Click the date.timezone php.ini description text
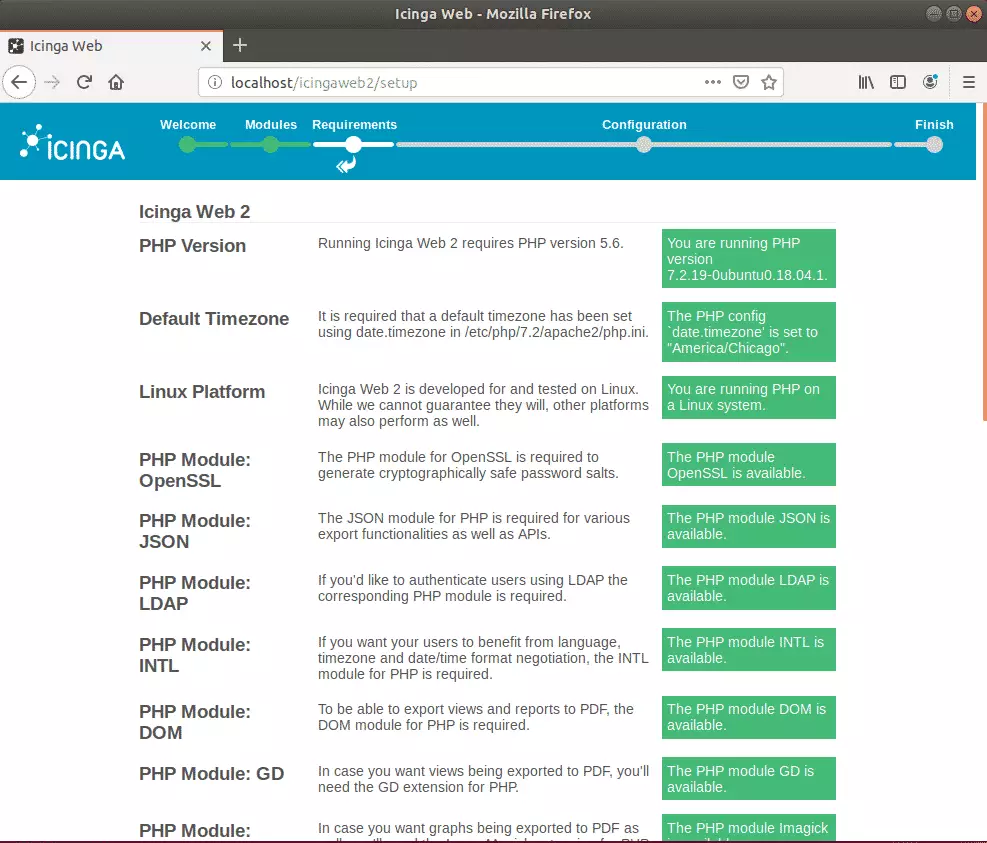 [x=483, y=324]
